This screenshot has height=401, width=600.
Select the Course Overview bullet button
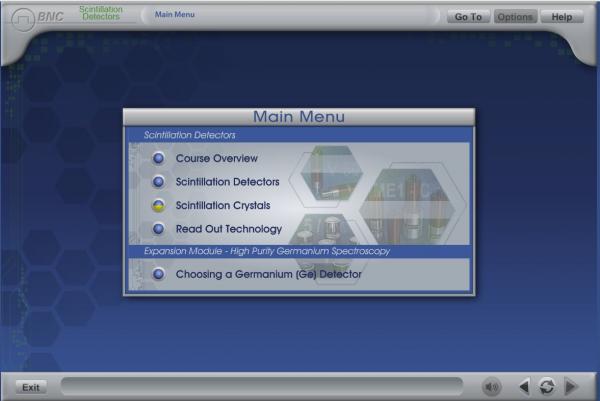[x=158, y=158]
